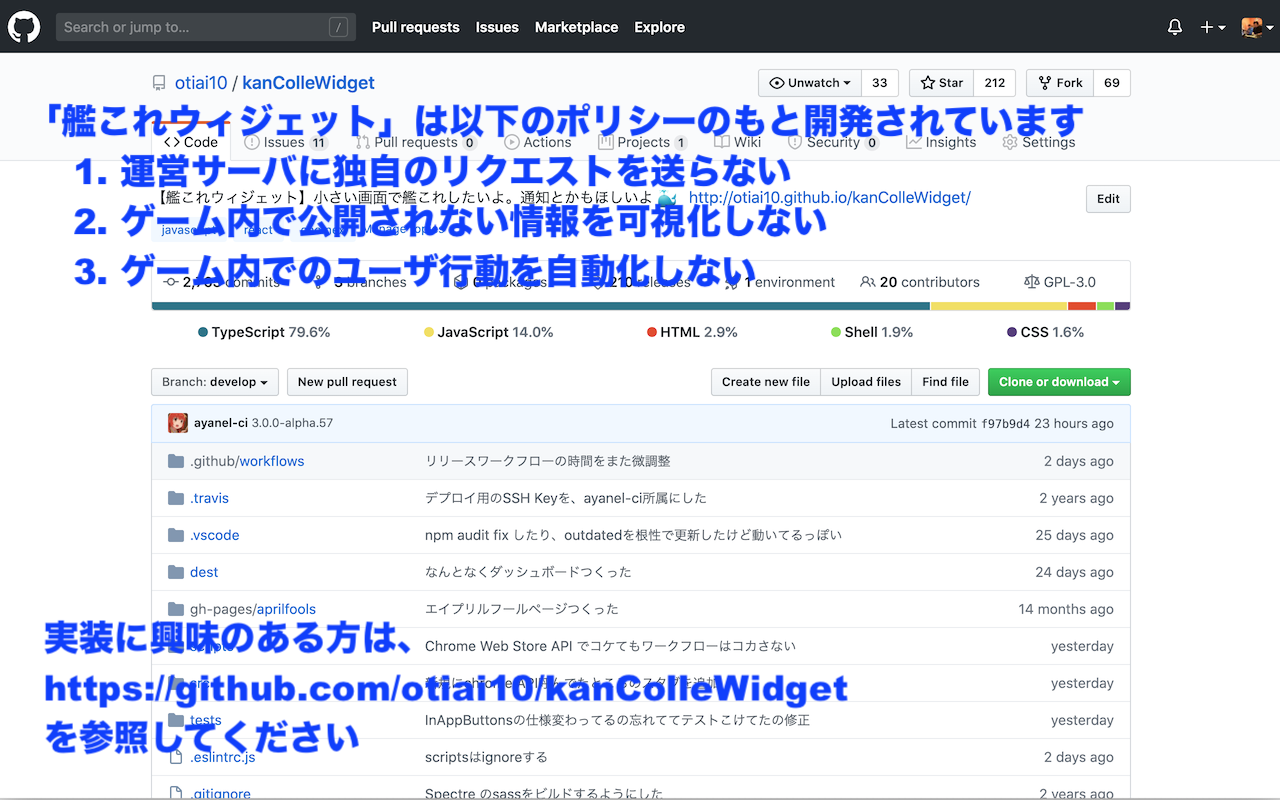
Task: Switch to the Insights tab
Action: click(941, 142)
